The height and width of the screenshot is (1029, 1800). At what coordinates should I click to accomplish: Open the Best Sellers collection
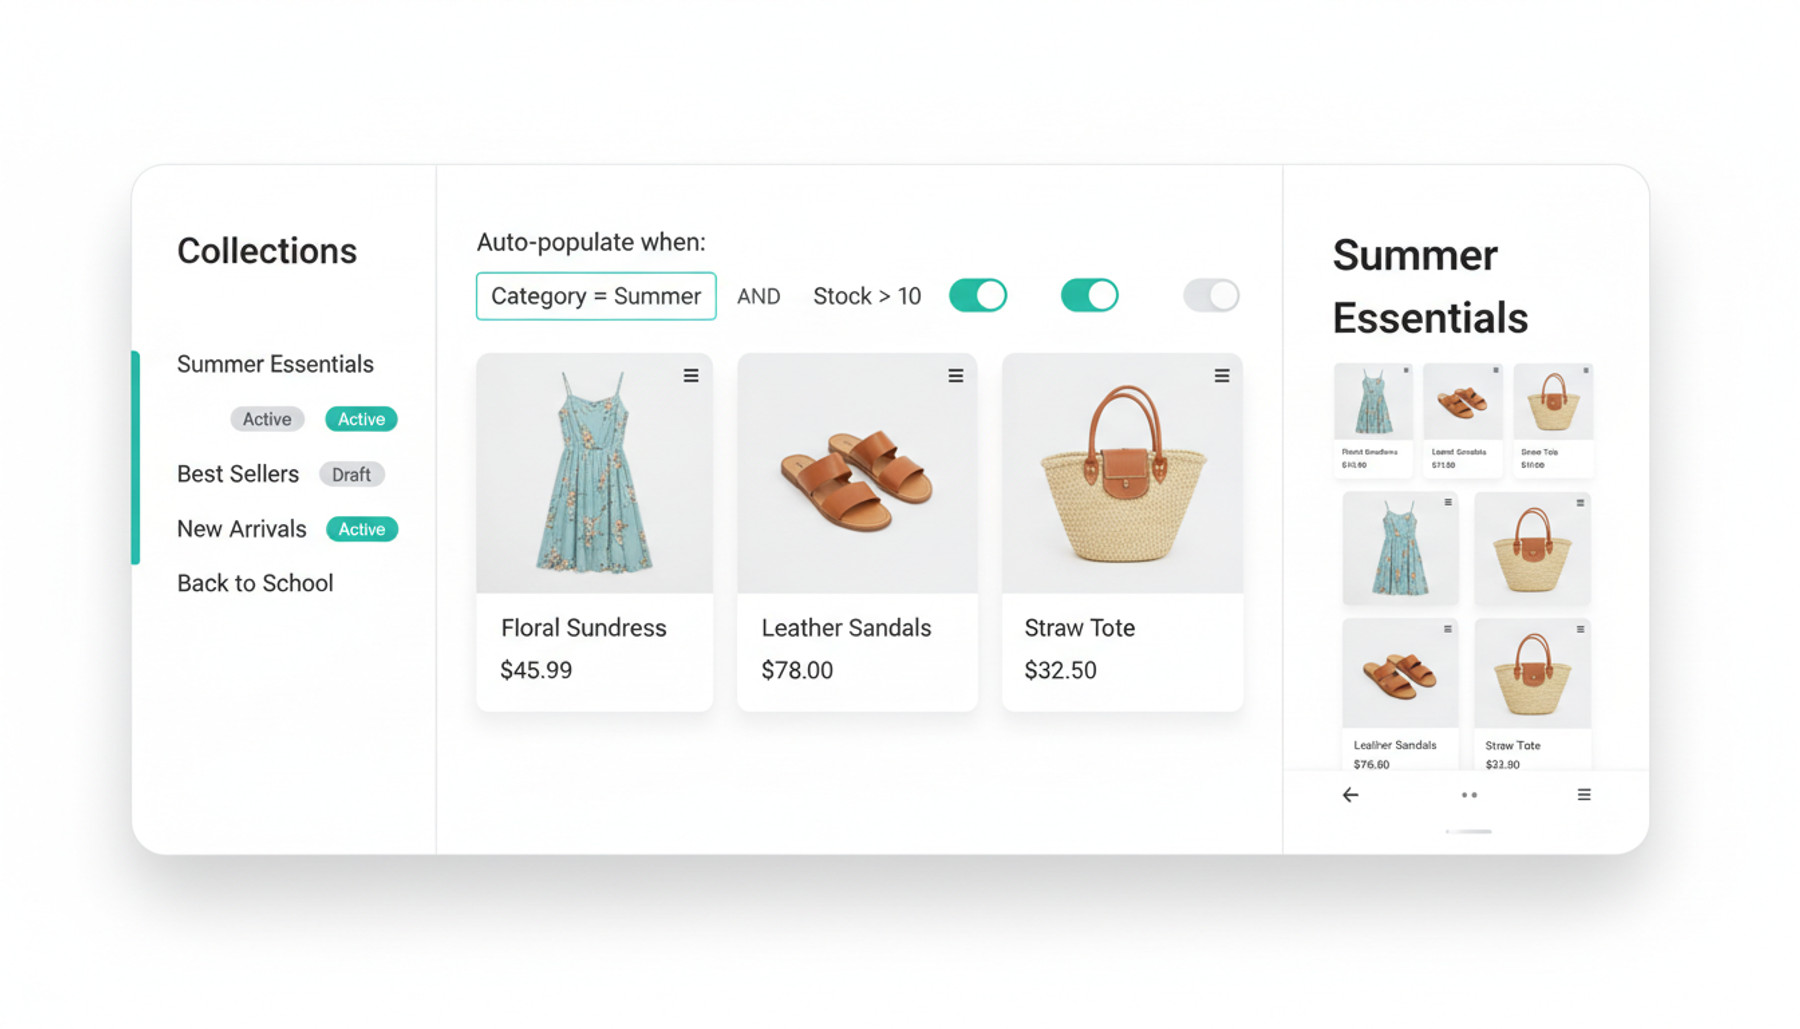pyautogui.click(x=238, y=474)
